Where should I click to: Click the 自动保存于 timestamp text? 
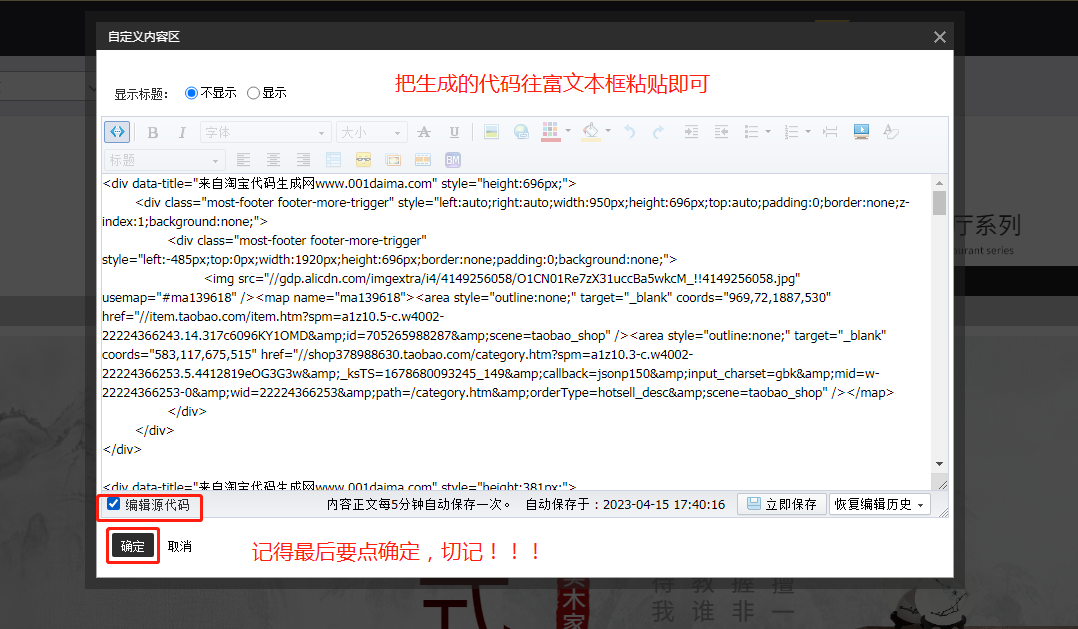(x=625, y=505)
